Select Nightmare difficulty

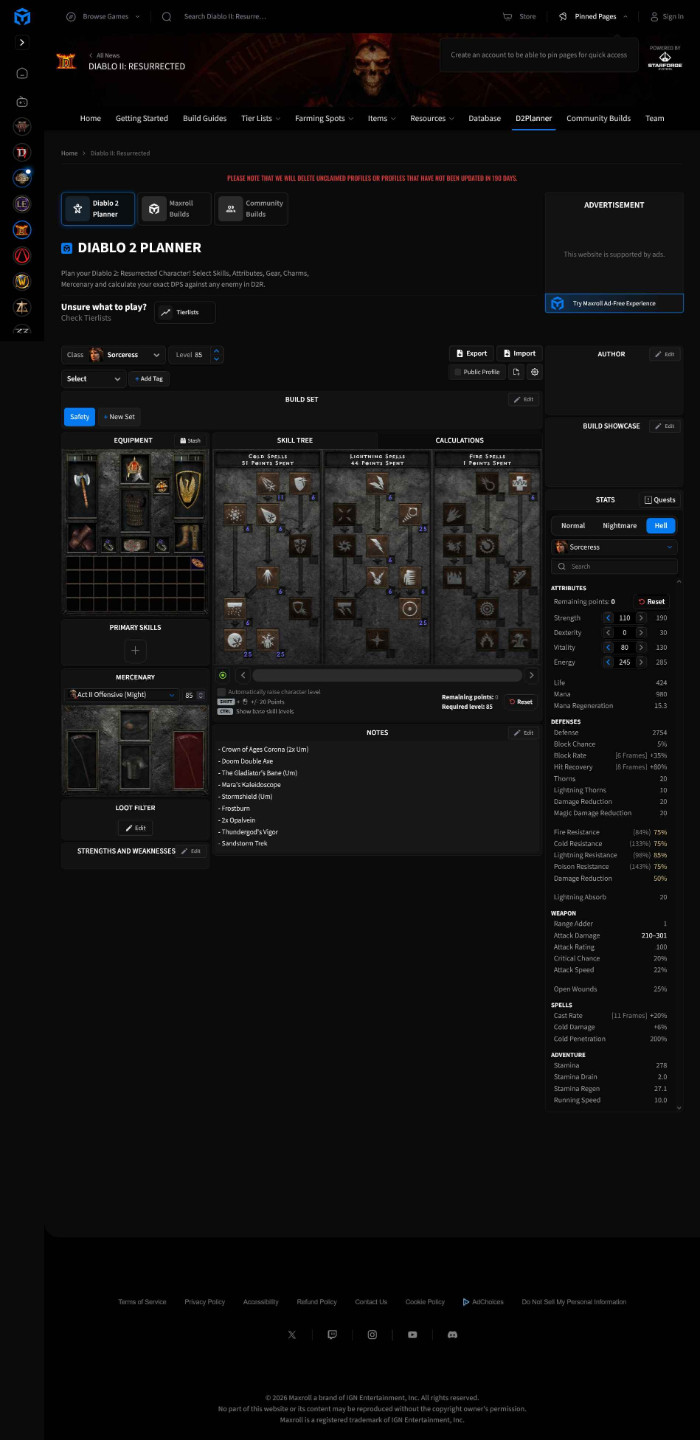click(x=619, y=525)
